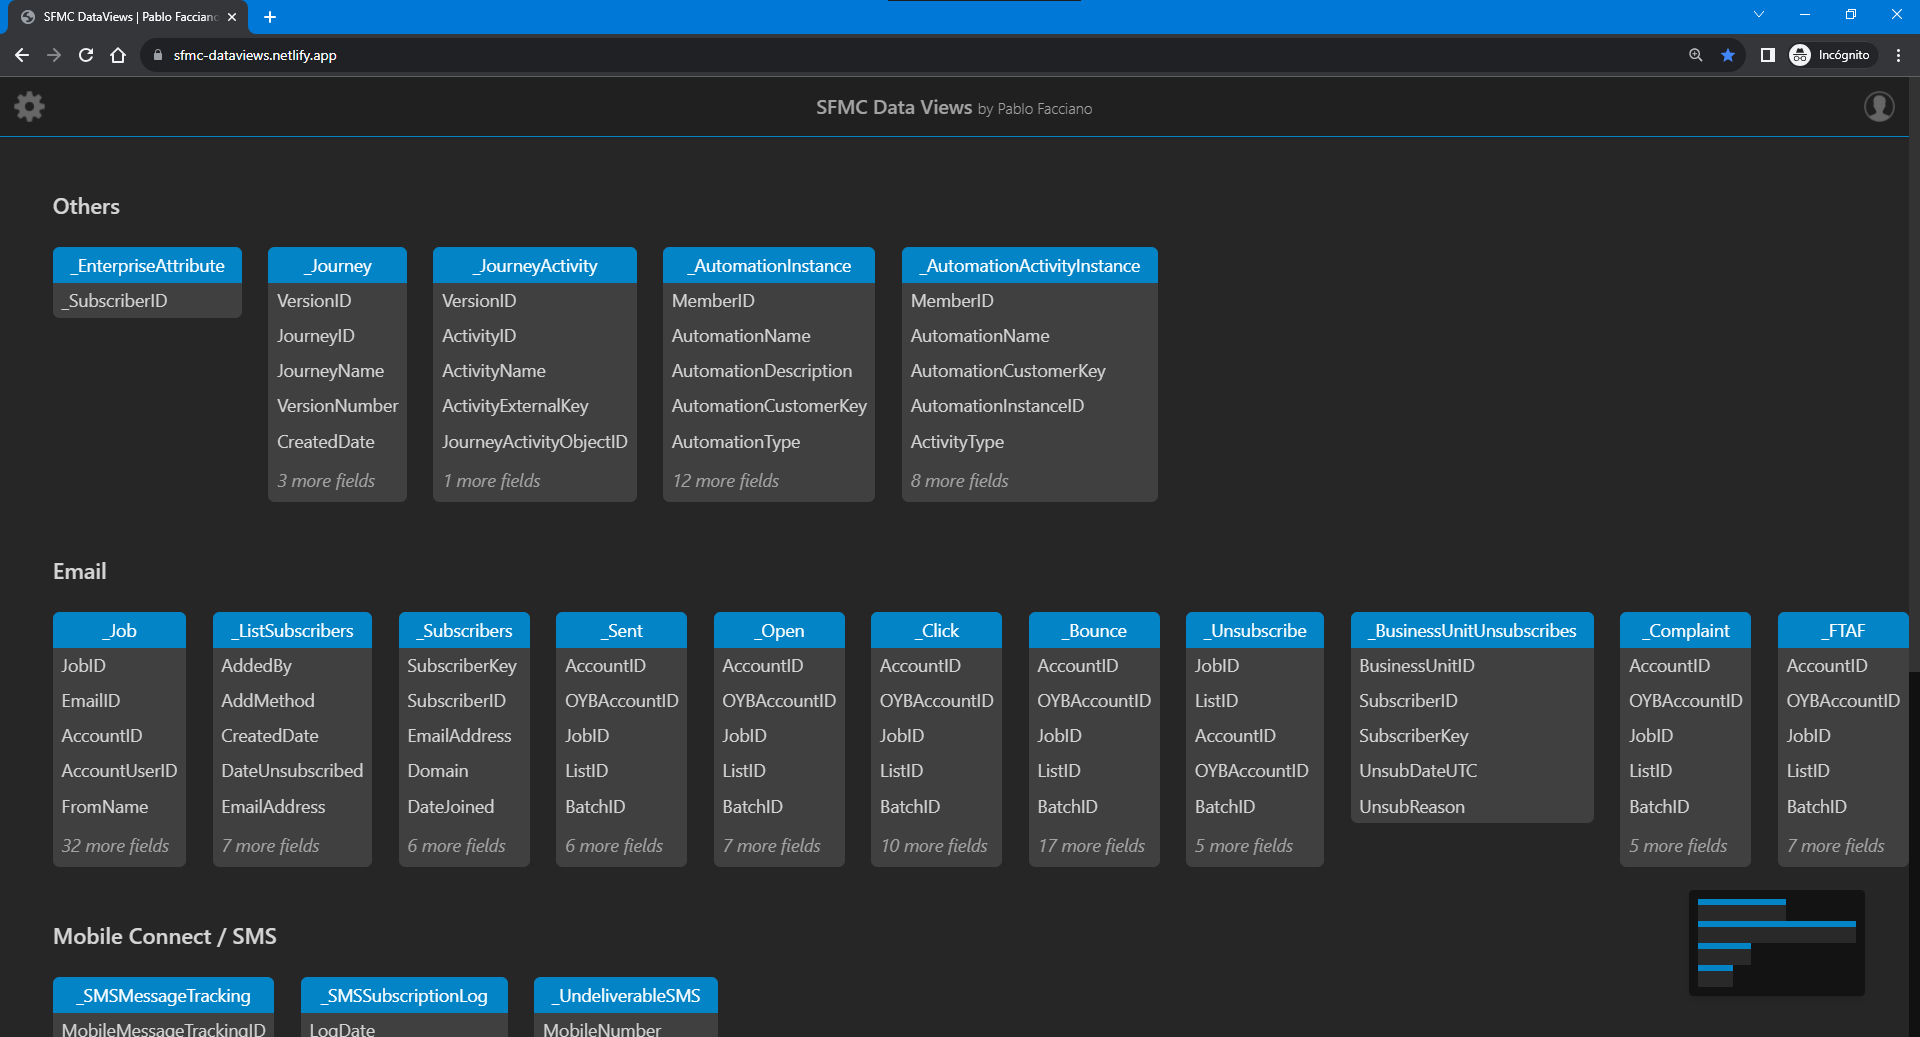The width and height of the screenshot is (1920, 1037).
Task: Click the bookmark star icon
Action: 1727,55
